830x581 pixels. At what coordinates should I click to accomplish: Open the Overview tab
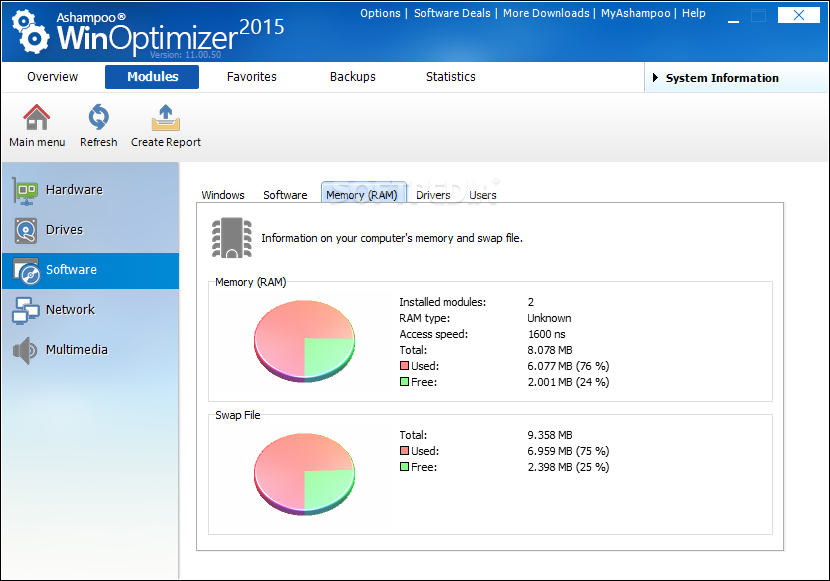[x=52, y=77]
